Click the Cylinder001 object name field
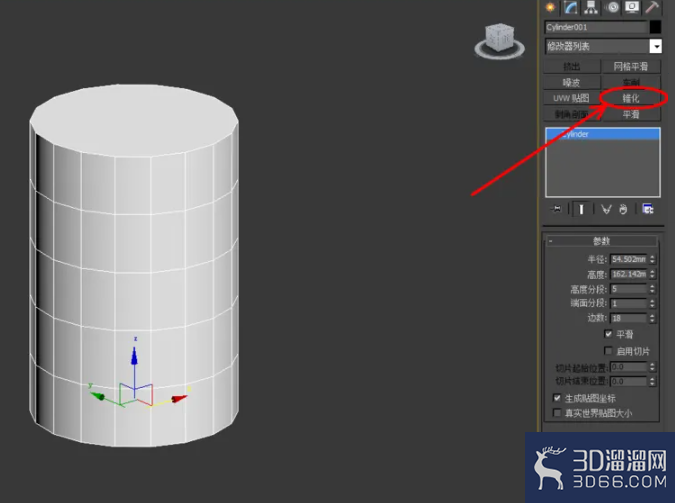Viewport: 675px width, 503px height. tap(596, 27)
